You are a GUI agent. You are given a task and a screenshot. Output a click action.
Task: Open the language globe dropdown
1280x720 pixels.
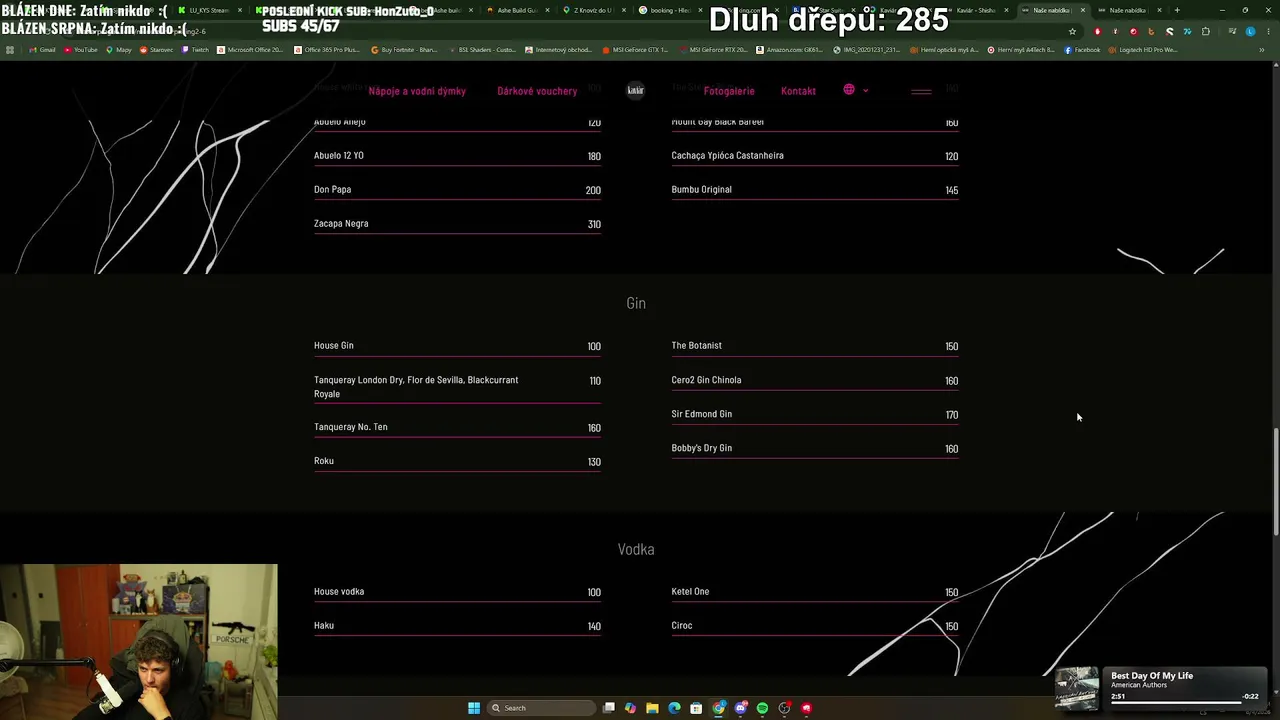point(855,90)
